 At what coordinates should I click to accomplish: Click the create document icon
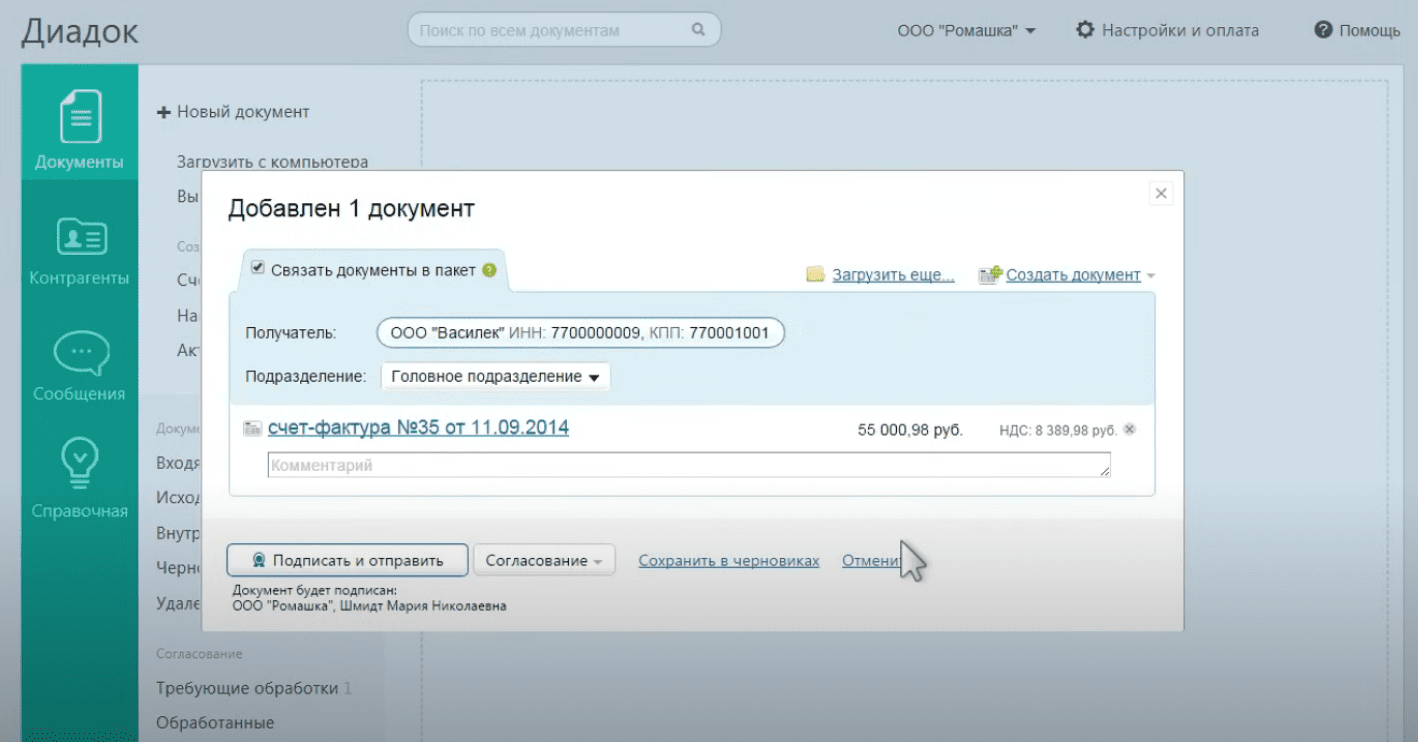(x=990, y=275)
